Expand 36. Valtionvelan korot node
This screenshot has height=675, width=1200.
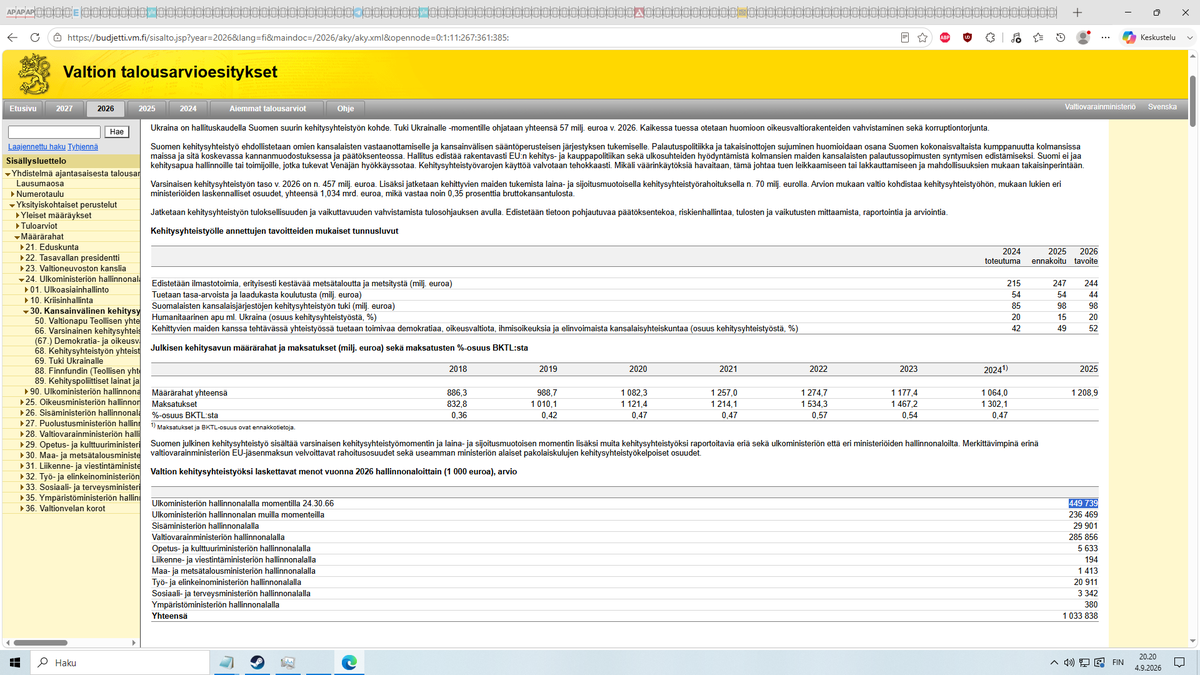click(23, 508)
